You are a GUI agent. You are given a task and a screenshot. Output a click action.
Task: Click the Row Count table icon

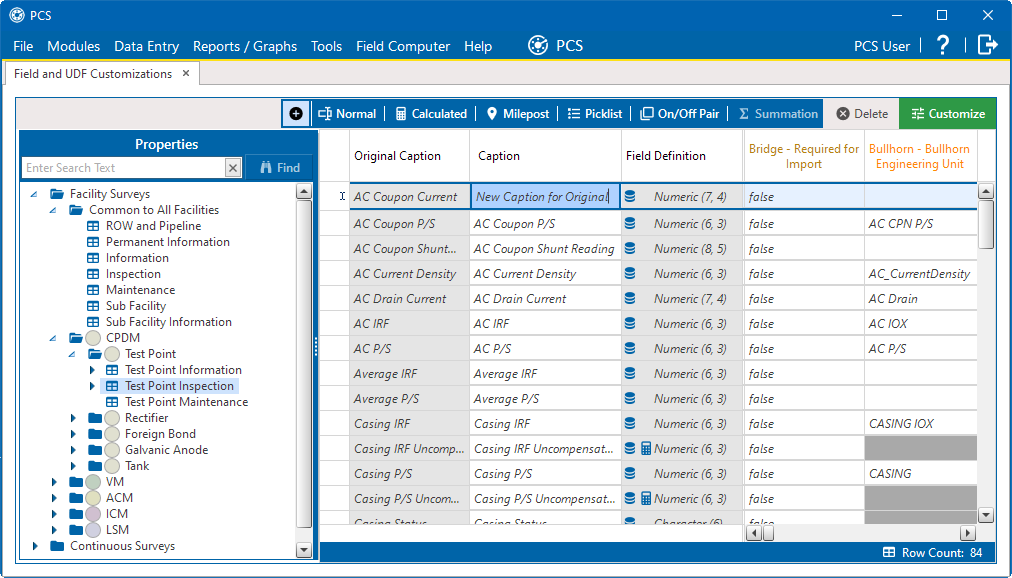tap(889, 553)
